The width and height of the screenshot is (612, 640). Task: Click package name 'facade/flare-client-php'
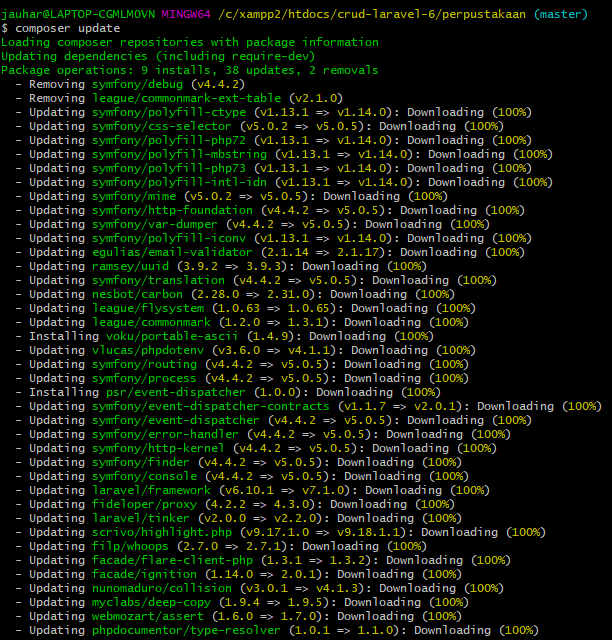172,560
